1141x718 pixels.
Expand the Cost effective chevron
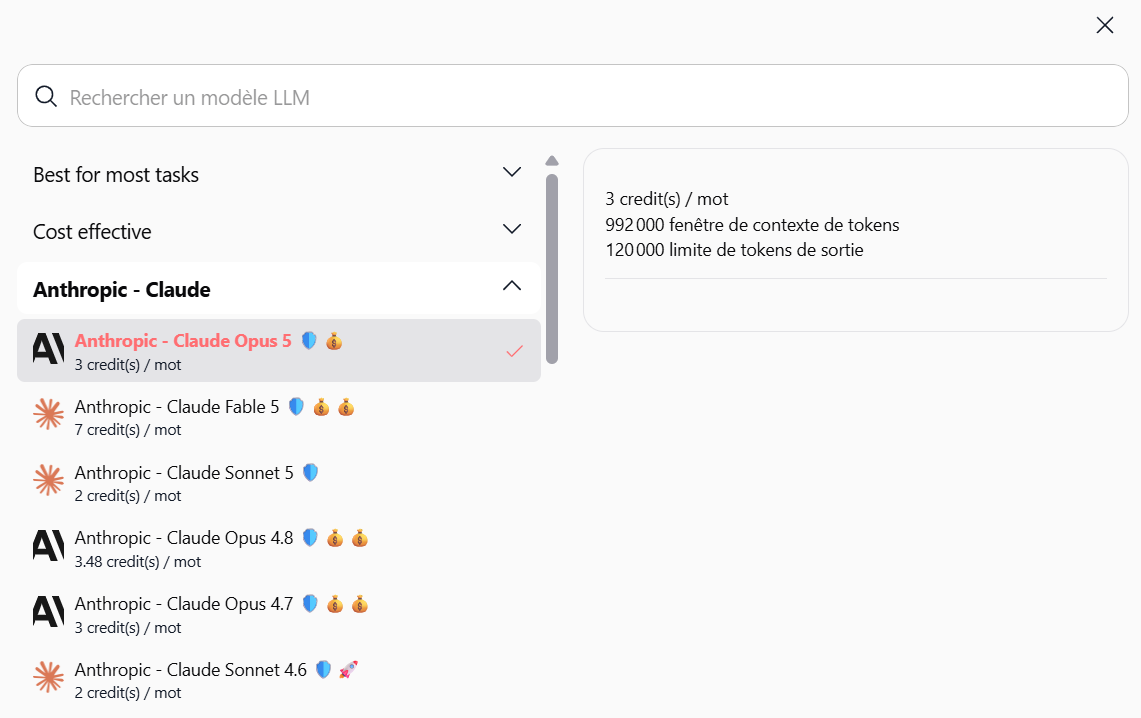[x=512, y=229]
